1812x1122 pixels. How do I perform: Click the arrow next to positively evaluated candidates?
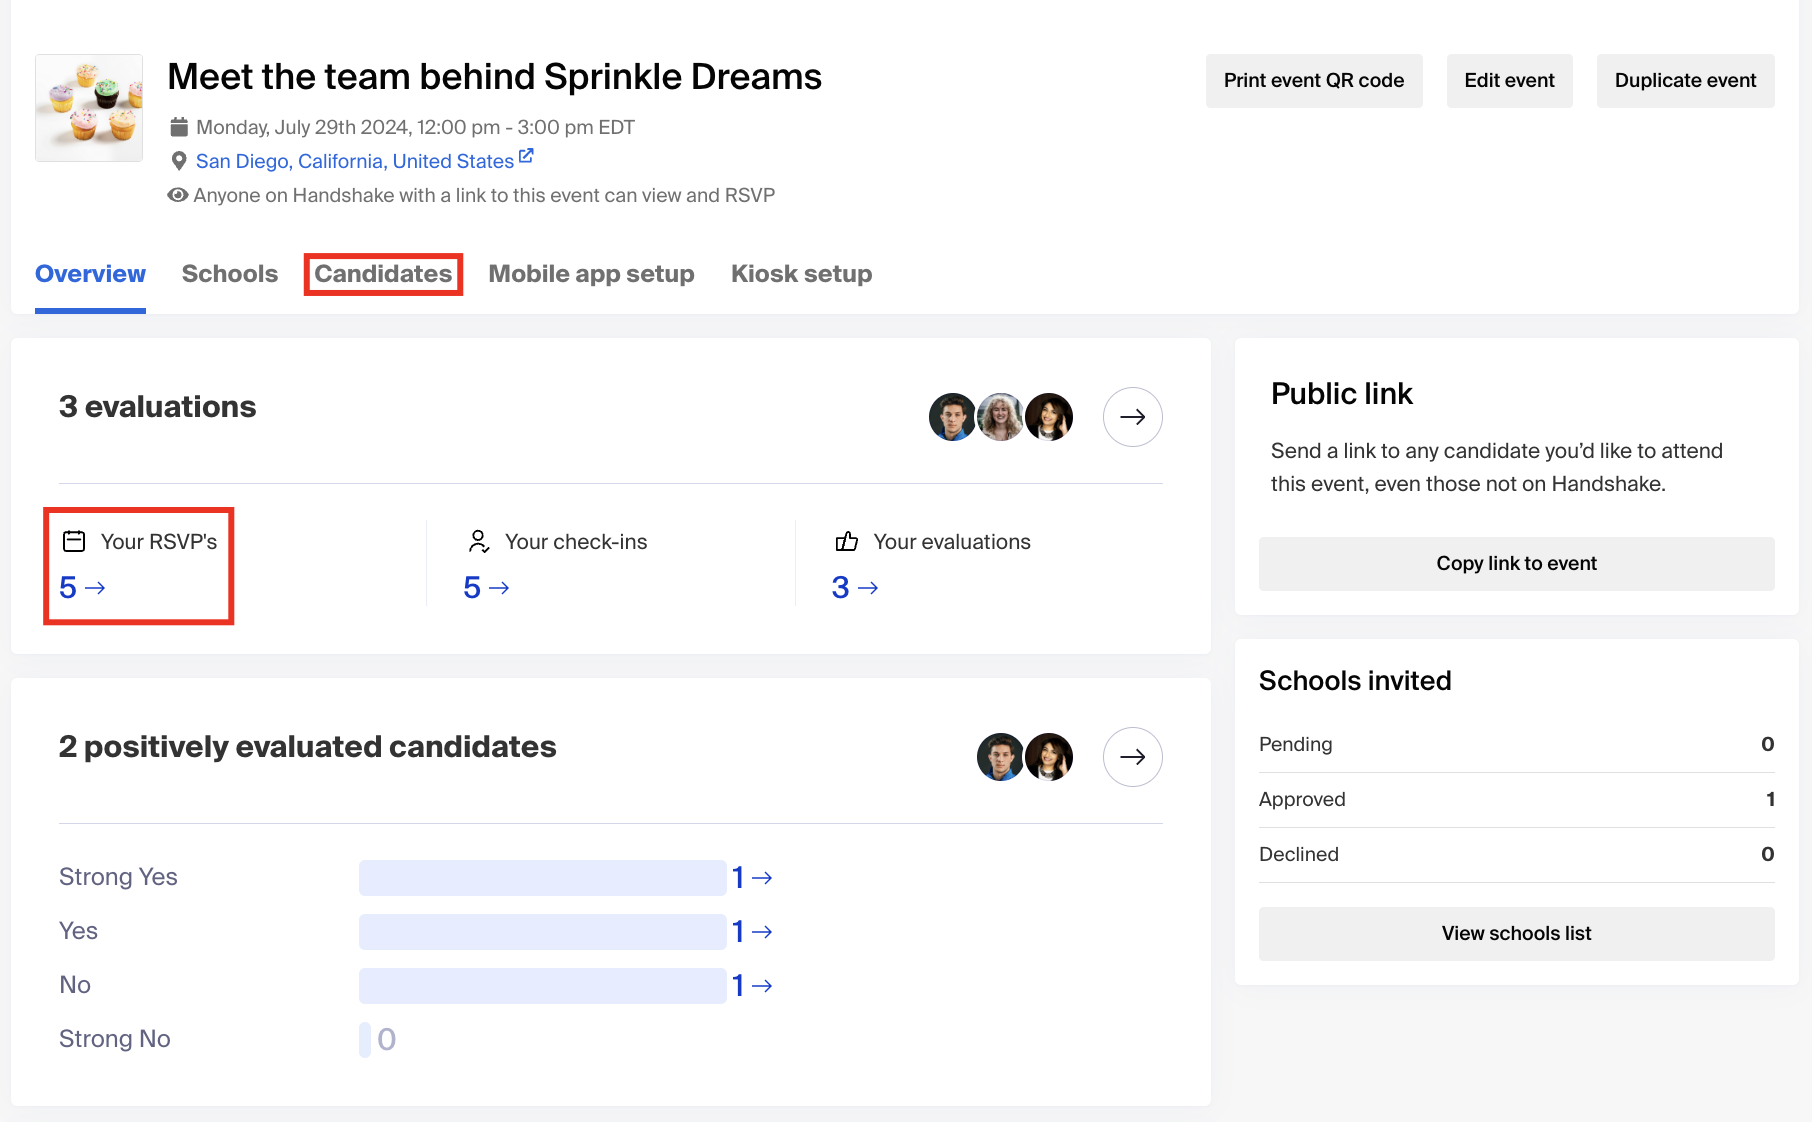point(1132,757)
